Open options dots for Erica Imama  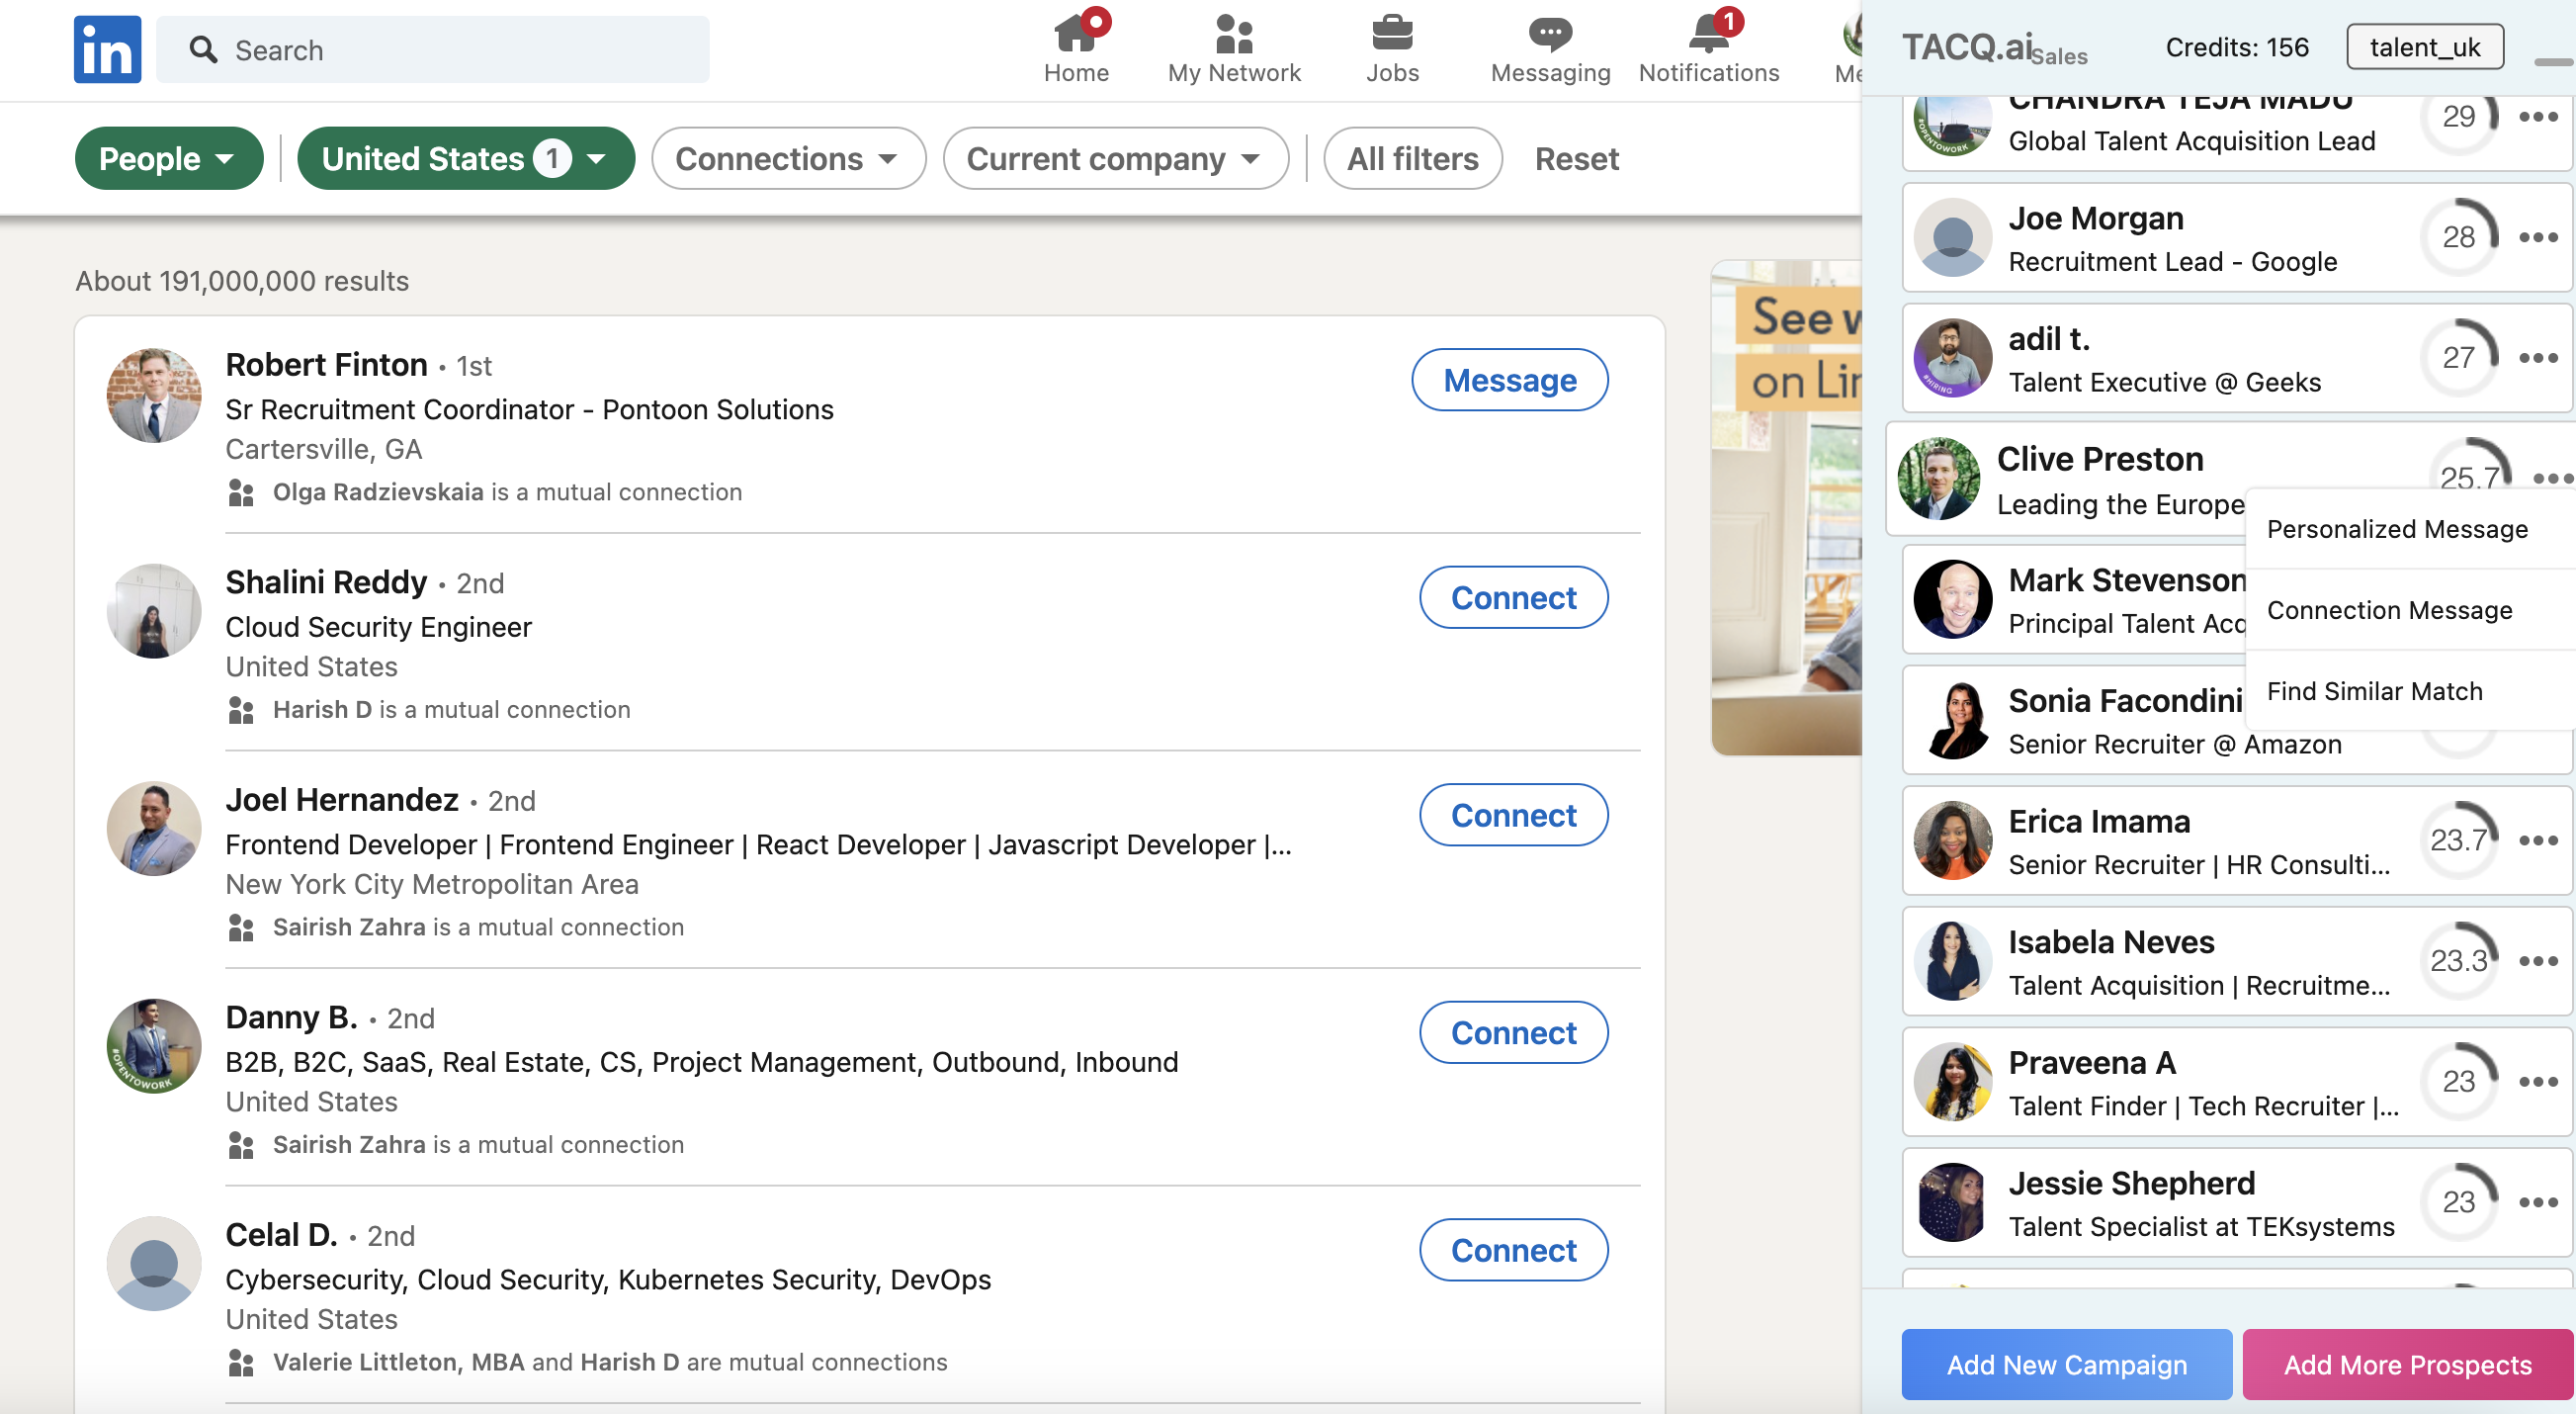point(2538,840)
